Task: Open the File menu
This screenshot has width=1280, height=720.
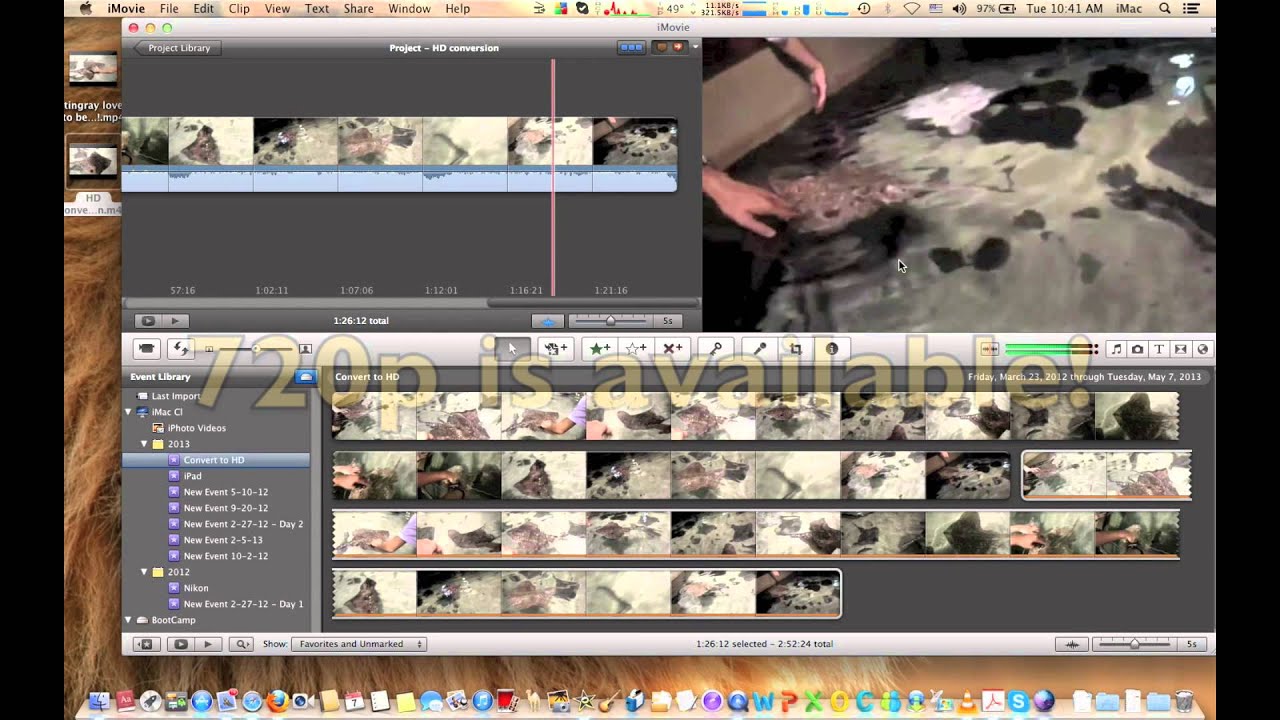Action: [169, 9]
